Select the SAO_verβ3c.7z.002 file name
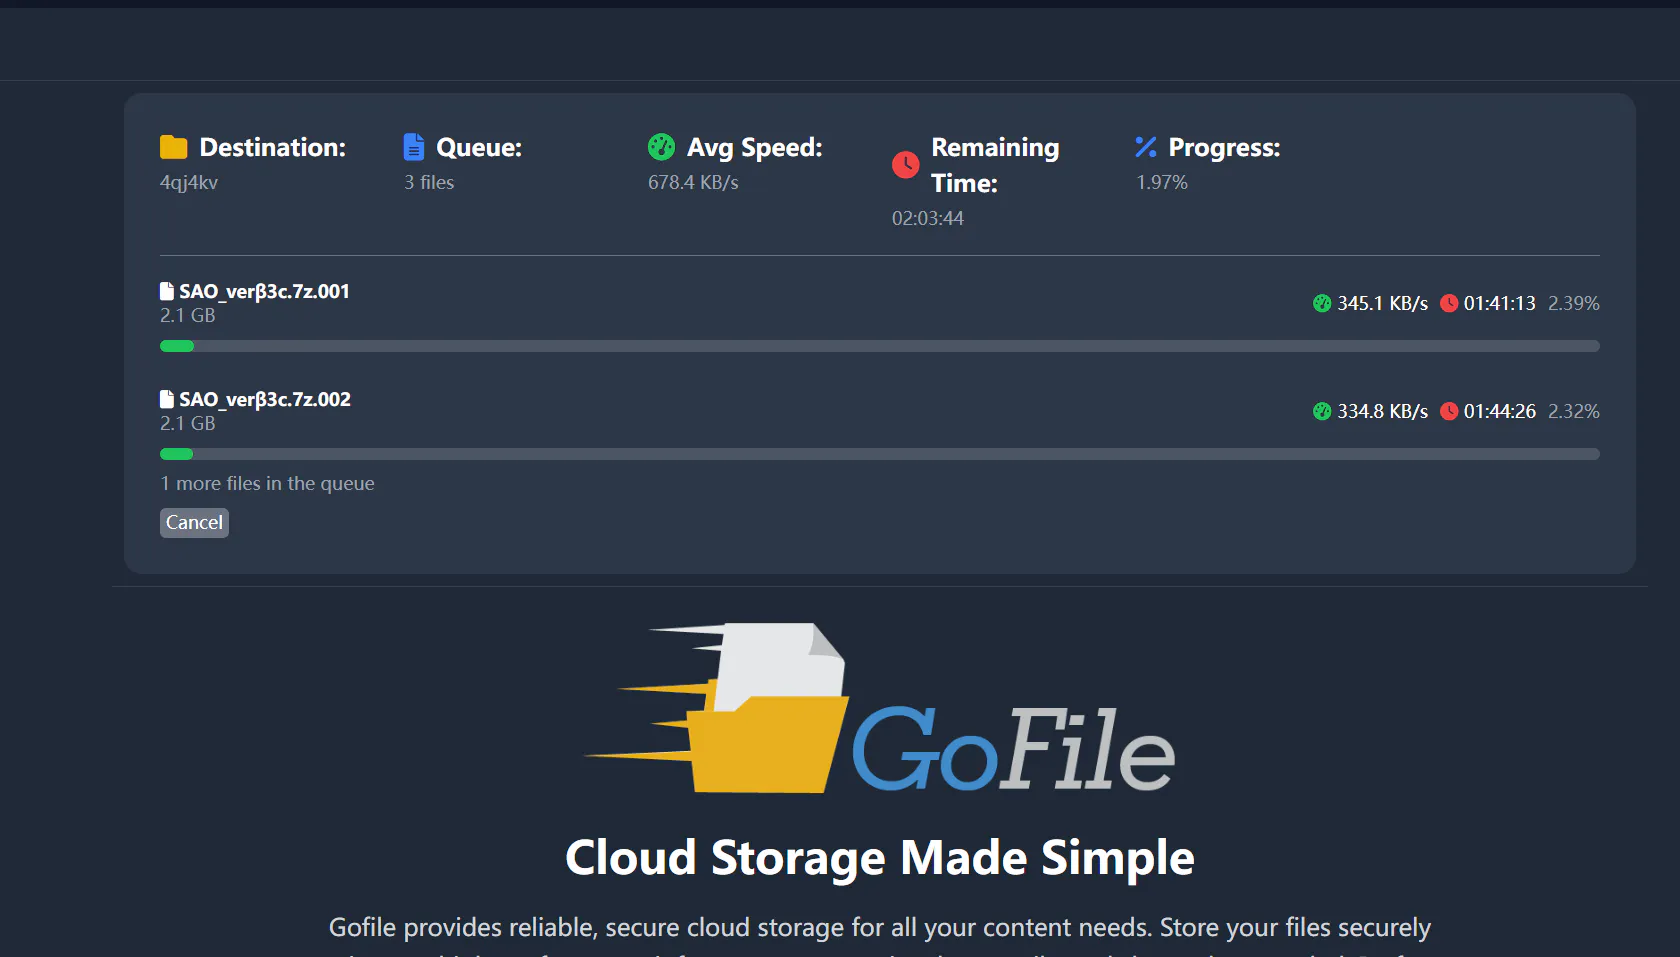The image size is (1680, 957). coord(265,399)
